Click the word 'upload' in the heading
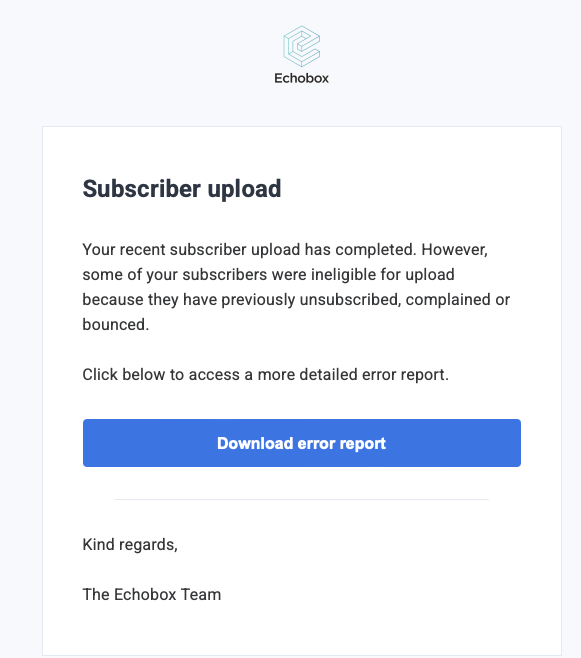Image resolution: width=581 pixels, height=658 pixels. point(245,190)
